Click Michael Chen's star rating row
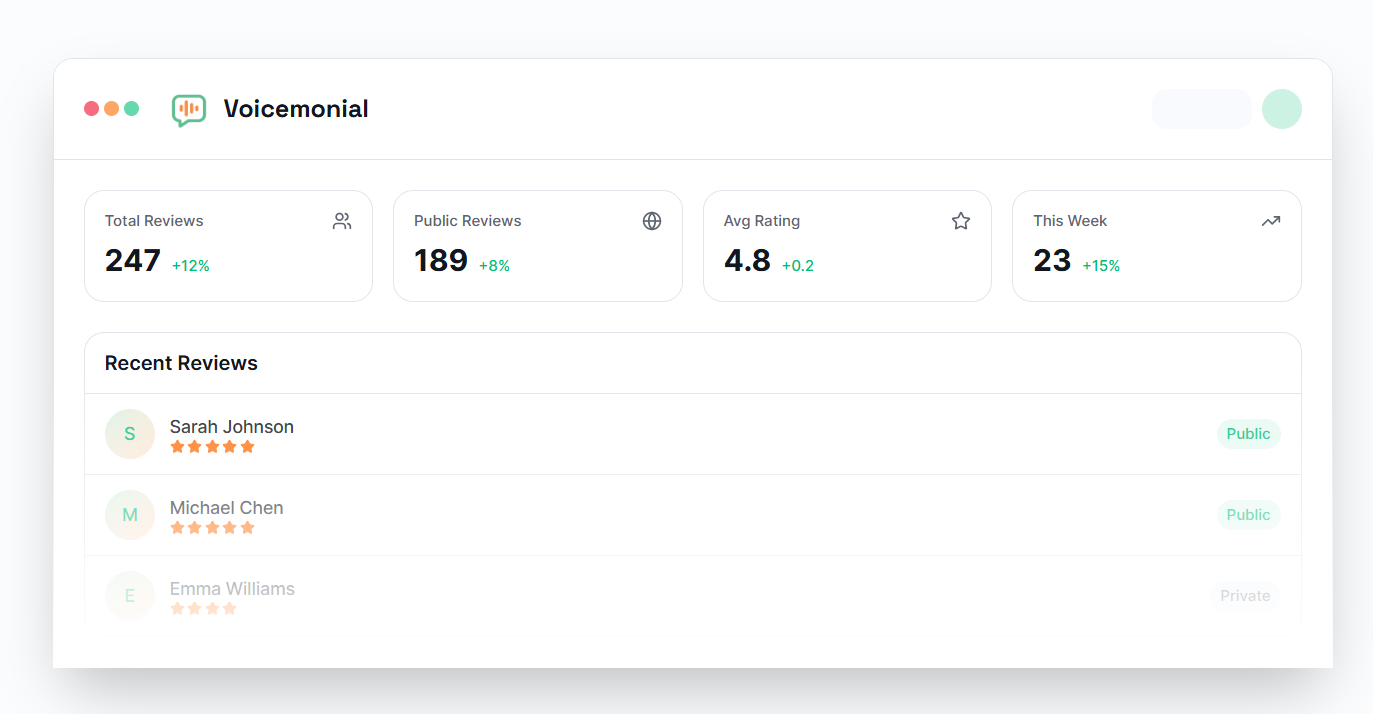This screenshot has width=1373, height=714. click(213, 527)
